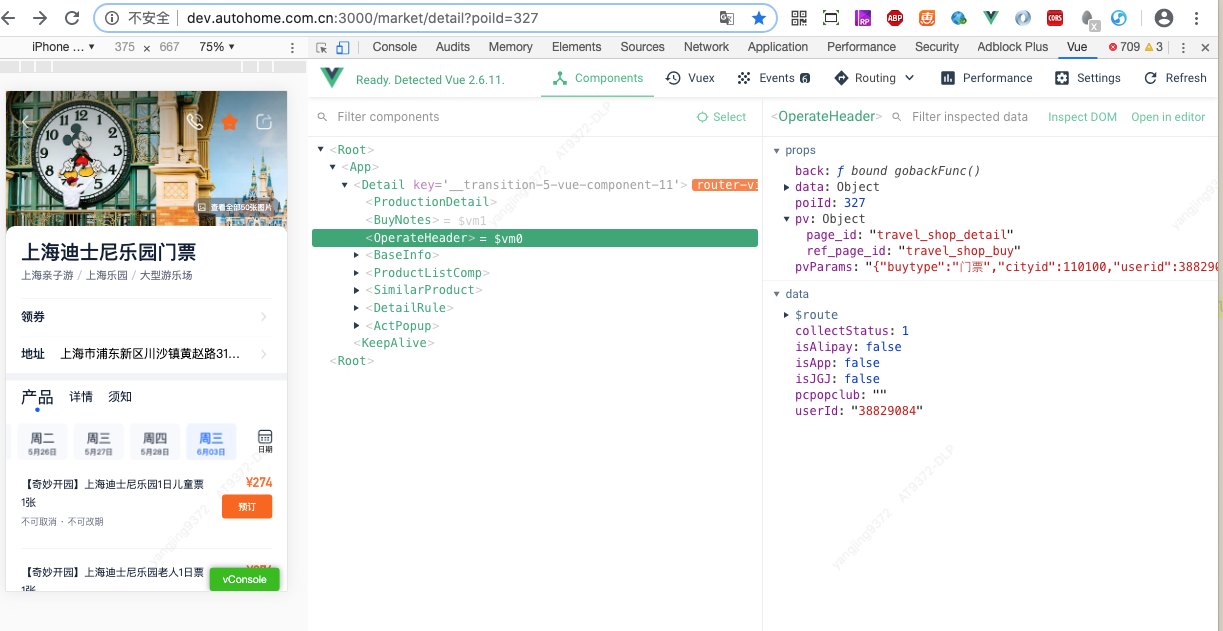Viewport: 1223px width, 631px height.
Task: Open the Network panel tab
Action: 706,47
